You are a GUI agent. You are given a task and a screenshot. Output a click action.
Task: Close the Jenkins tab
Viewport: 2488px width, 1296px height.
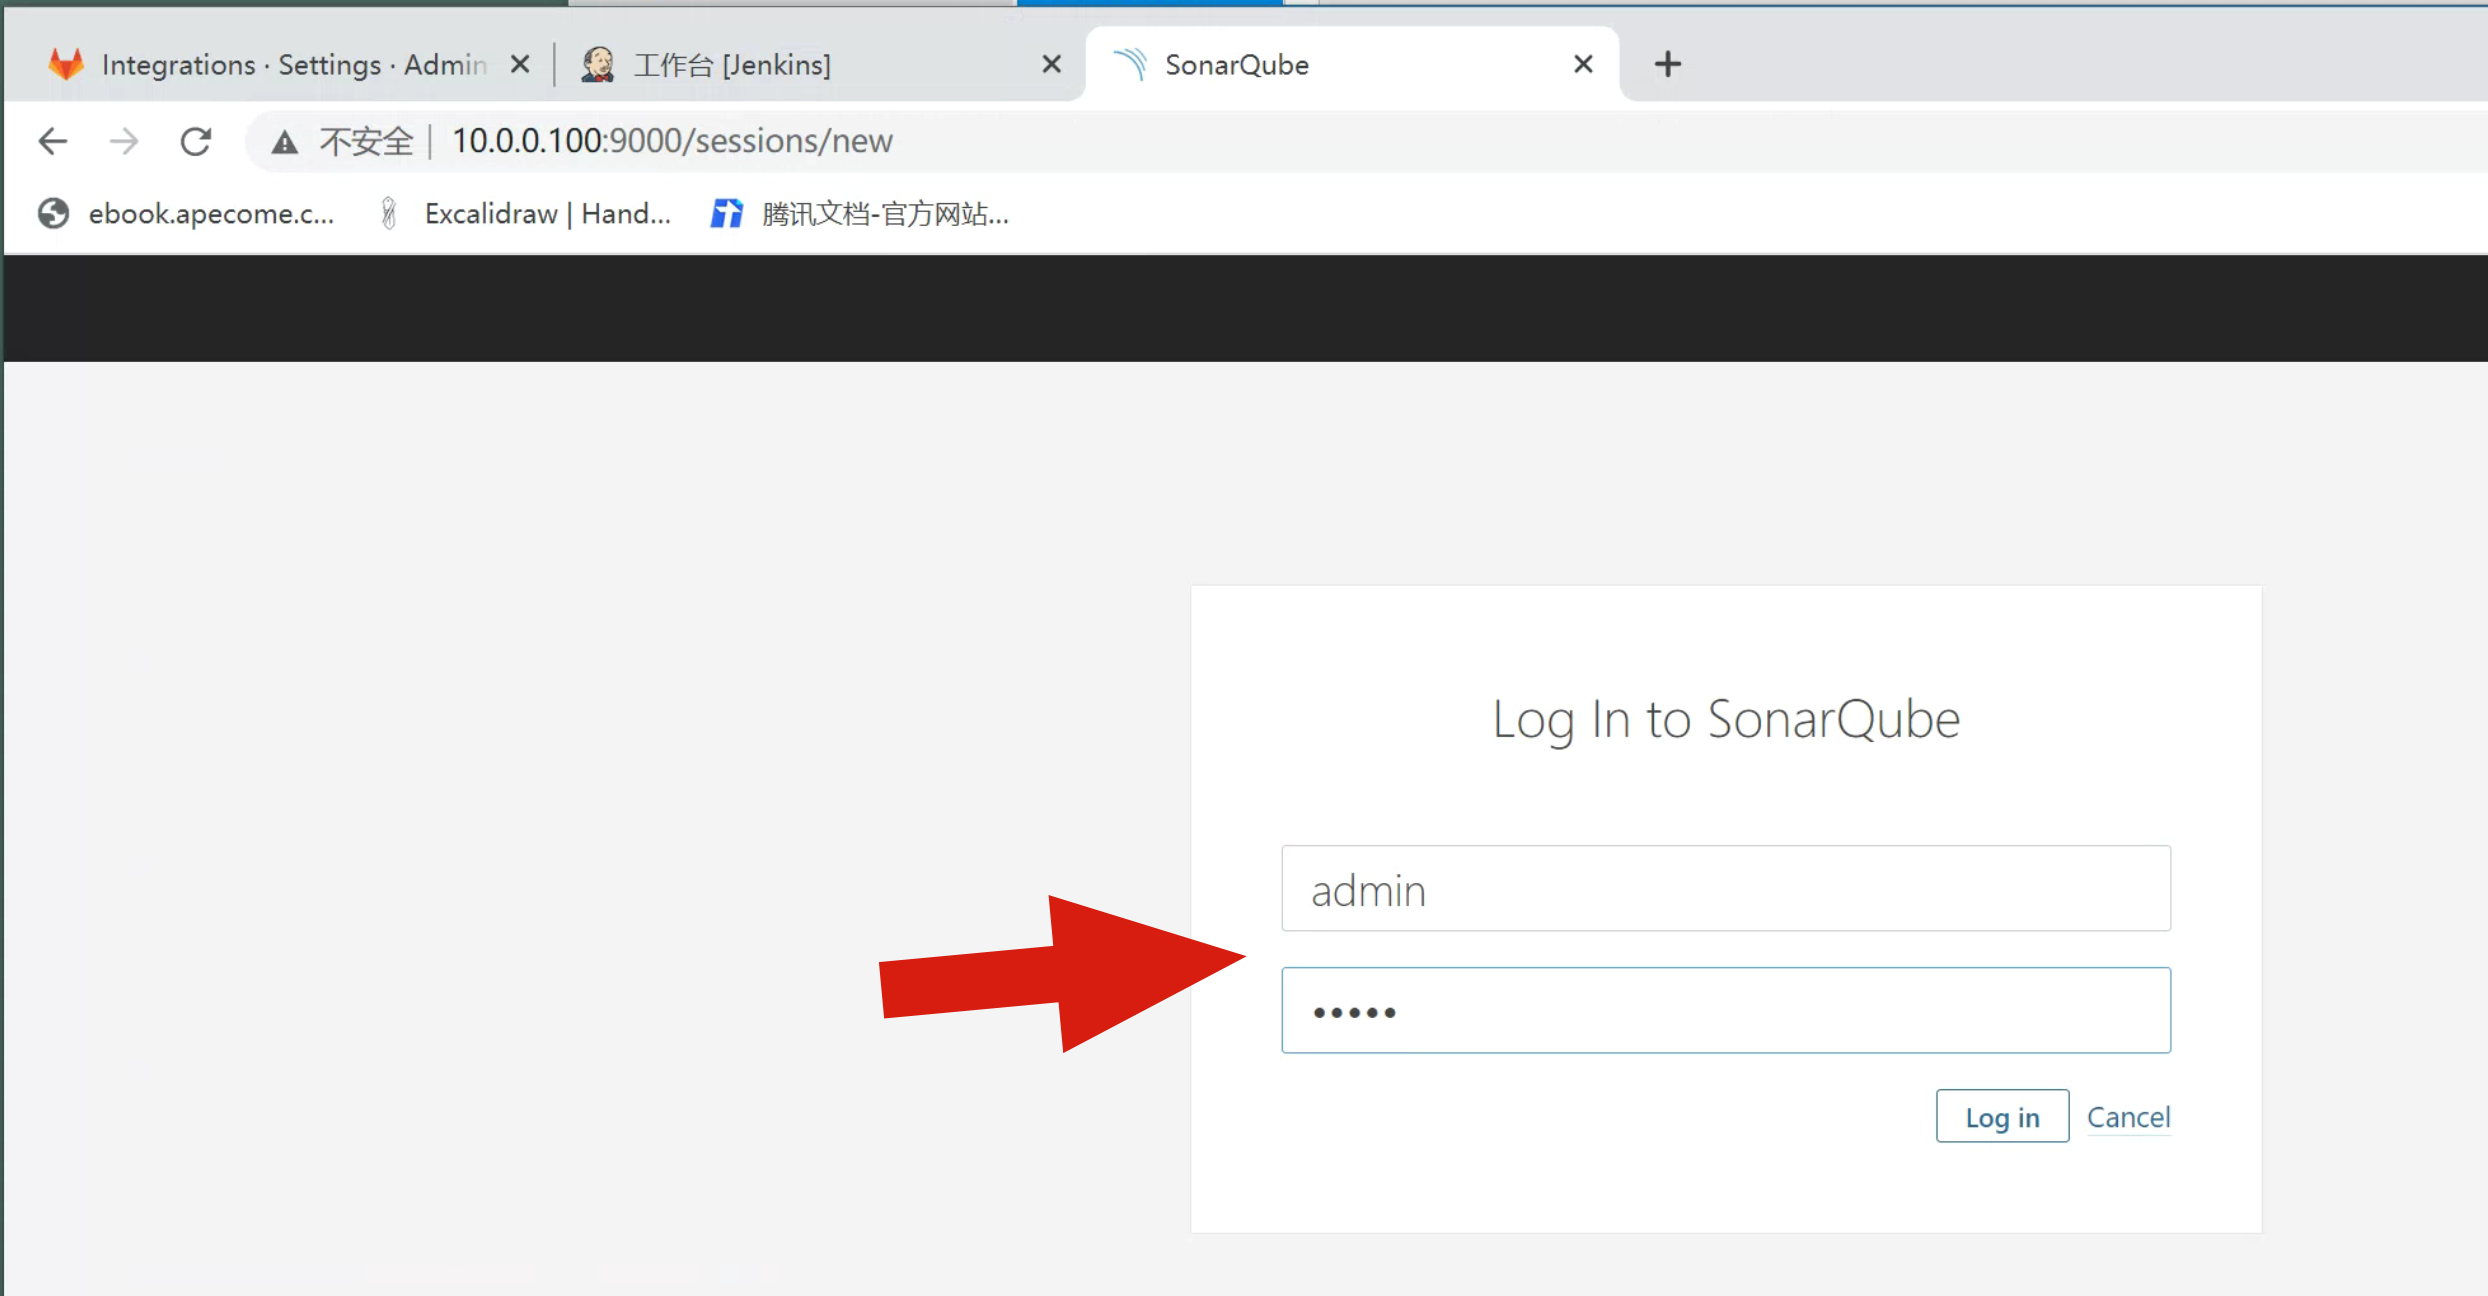tap(1052, 64)
